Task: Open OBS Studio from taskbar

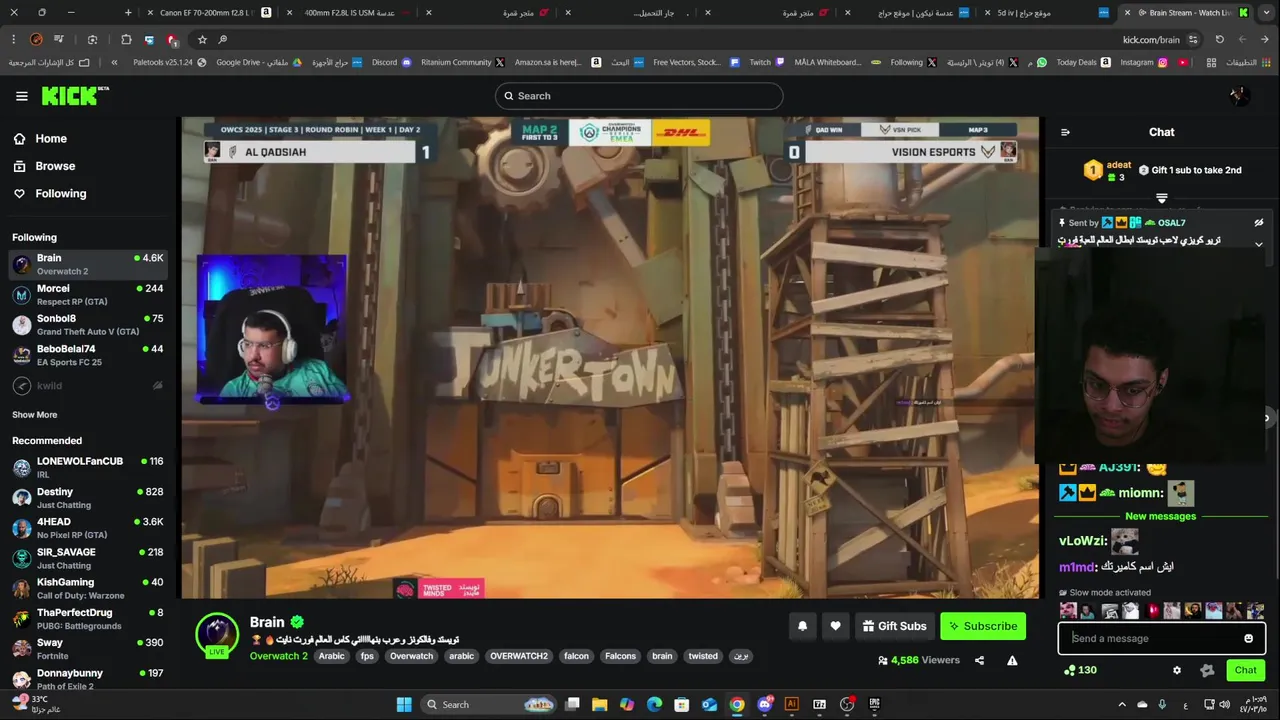Action: tap(846, 704)
